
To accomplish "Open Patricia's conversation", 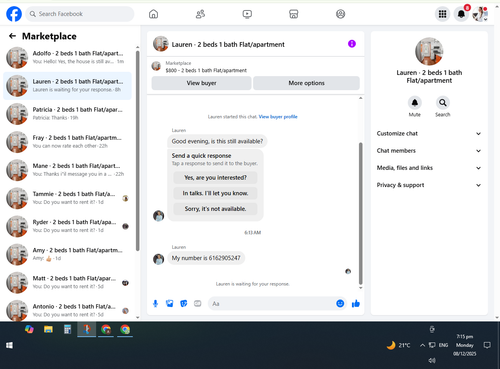I will (x=67, y=114).
